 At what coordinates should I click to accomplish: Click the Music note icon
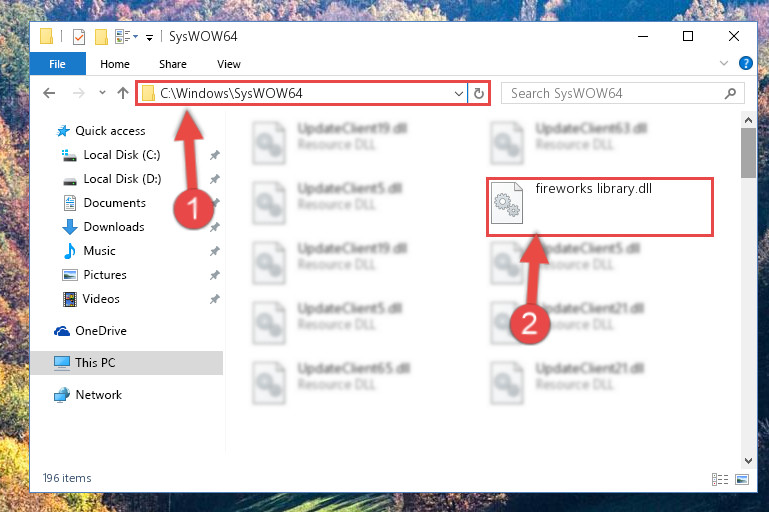[70, 251]
